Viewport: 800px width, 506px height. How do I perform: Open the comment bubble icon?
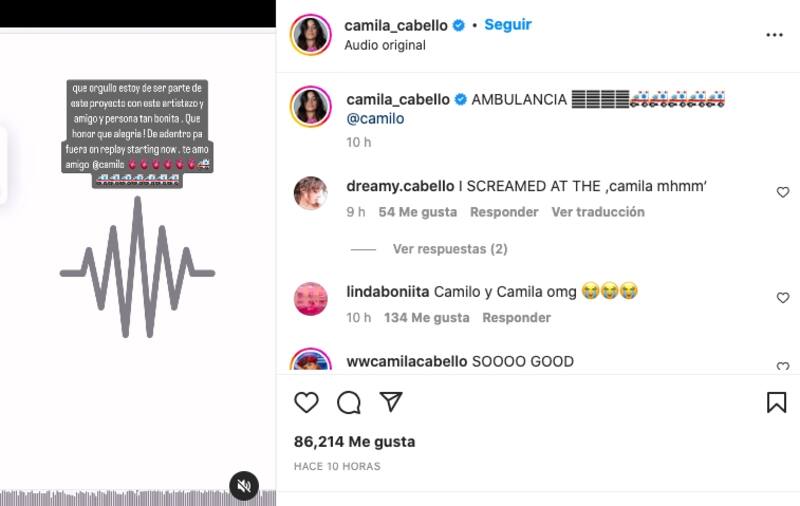[x=349, y=402]
